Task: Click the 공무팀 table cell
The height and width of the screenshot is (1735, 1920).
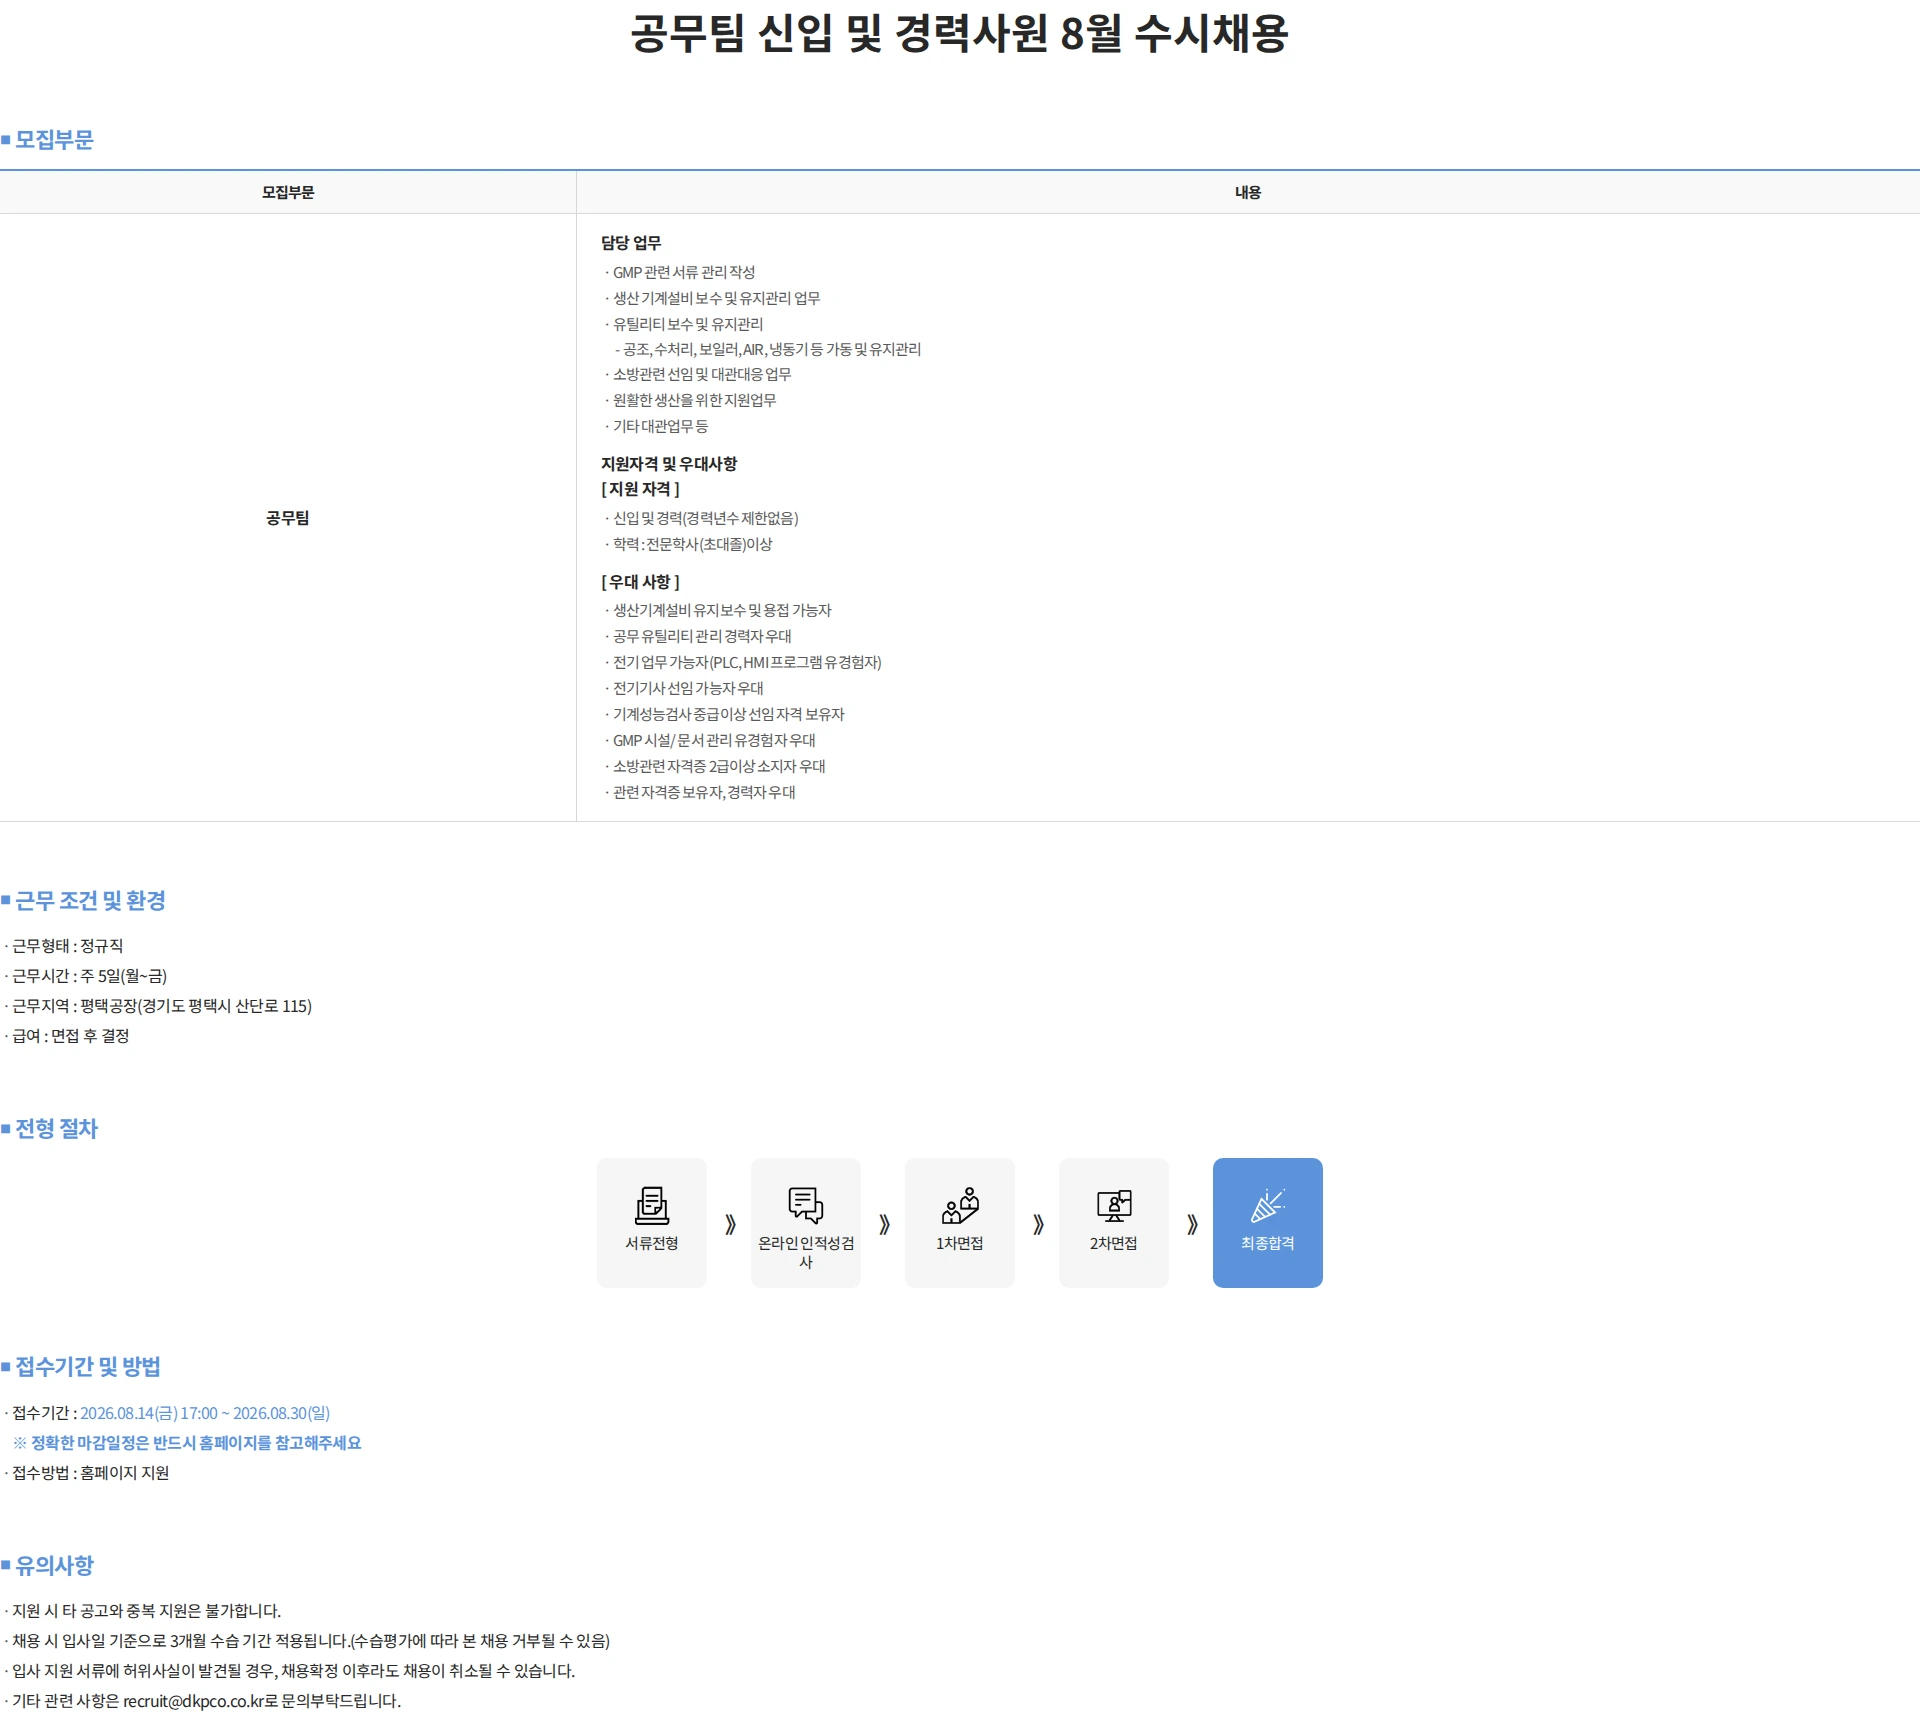Action: pos(288,518)
